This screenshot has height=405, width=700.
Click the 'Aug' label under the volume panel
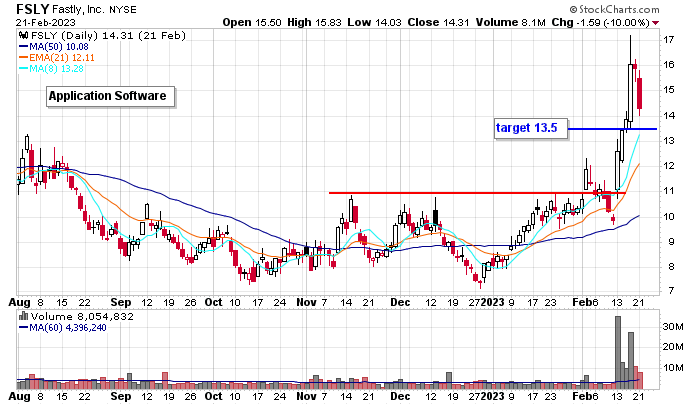pyautogui.click(x=20, y=397)
